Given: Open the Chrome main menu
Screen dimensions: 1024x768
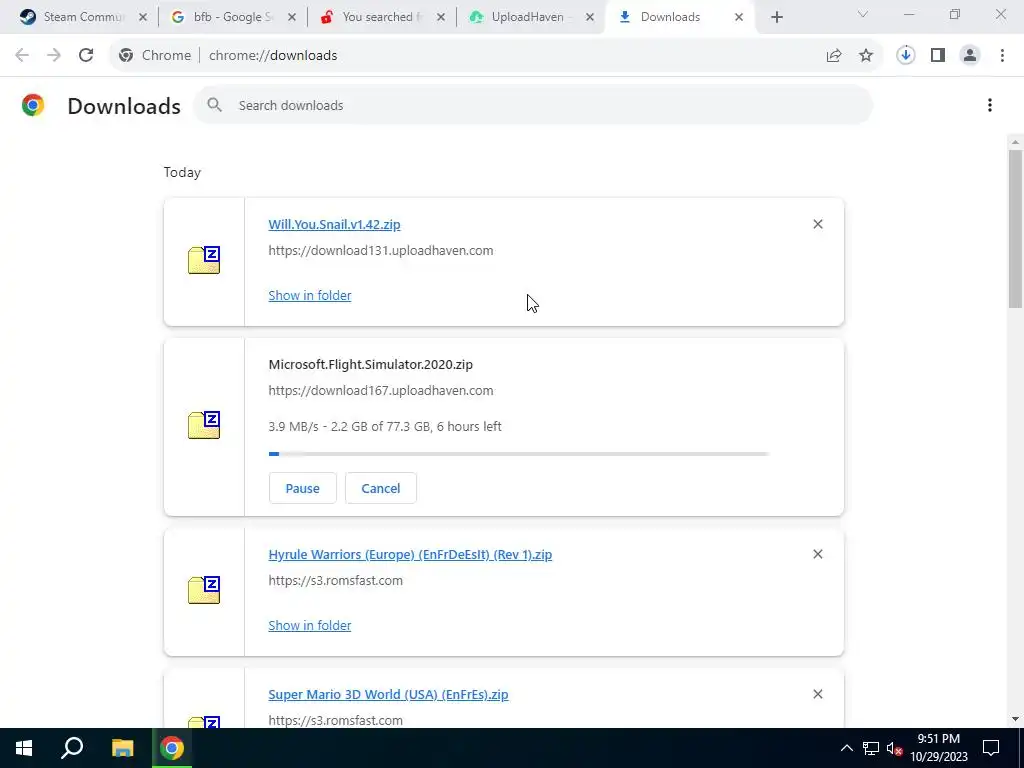Looking at the screenshot, I should coord(1002,56).
